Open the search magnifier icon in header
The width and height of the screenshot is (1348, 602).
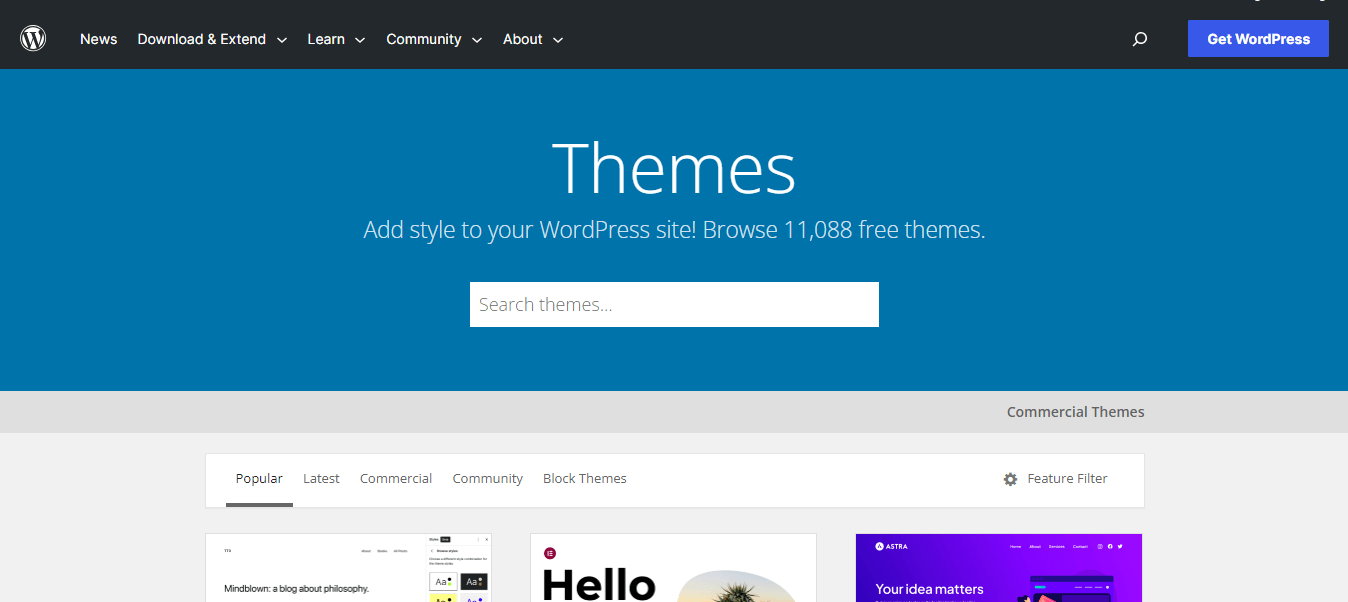[1140, 39]
